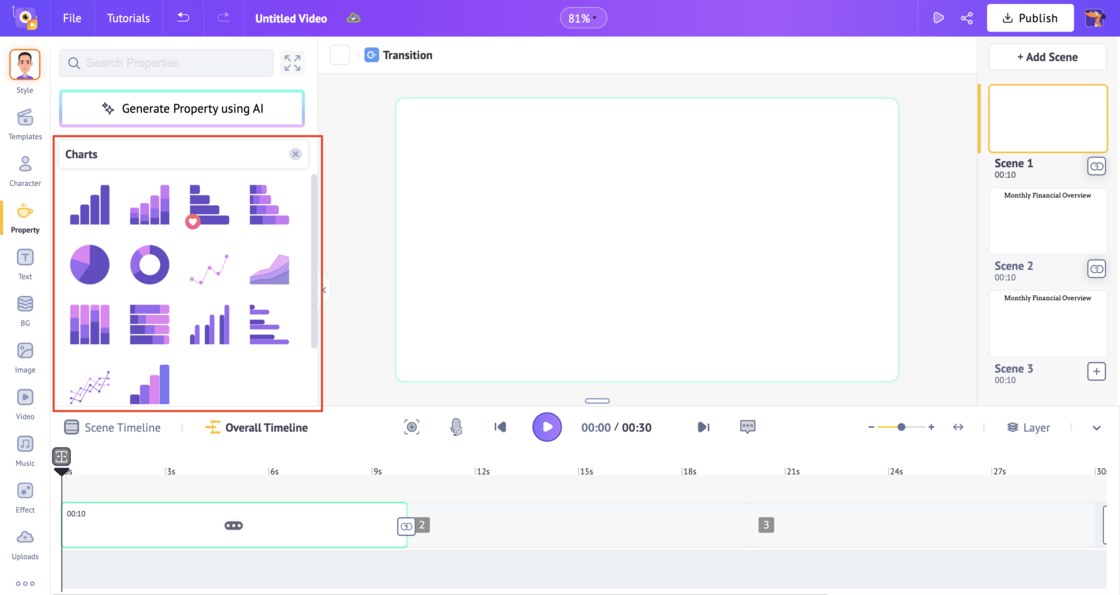Click the share icon in top bar

tap(967, 18)
